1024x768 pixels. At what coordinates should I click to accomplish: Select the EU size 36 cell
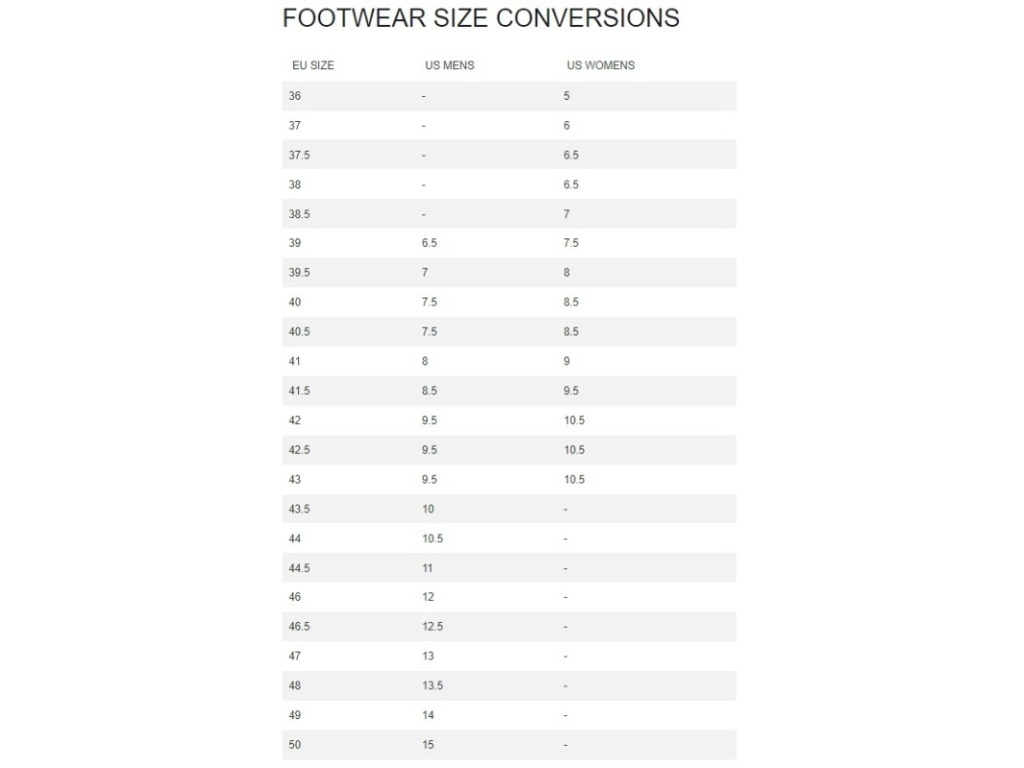pyautogui.click(x=295, y=96)
